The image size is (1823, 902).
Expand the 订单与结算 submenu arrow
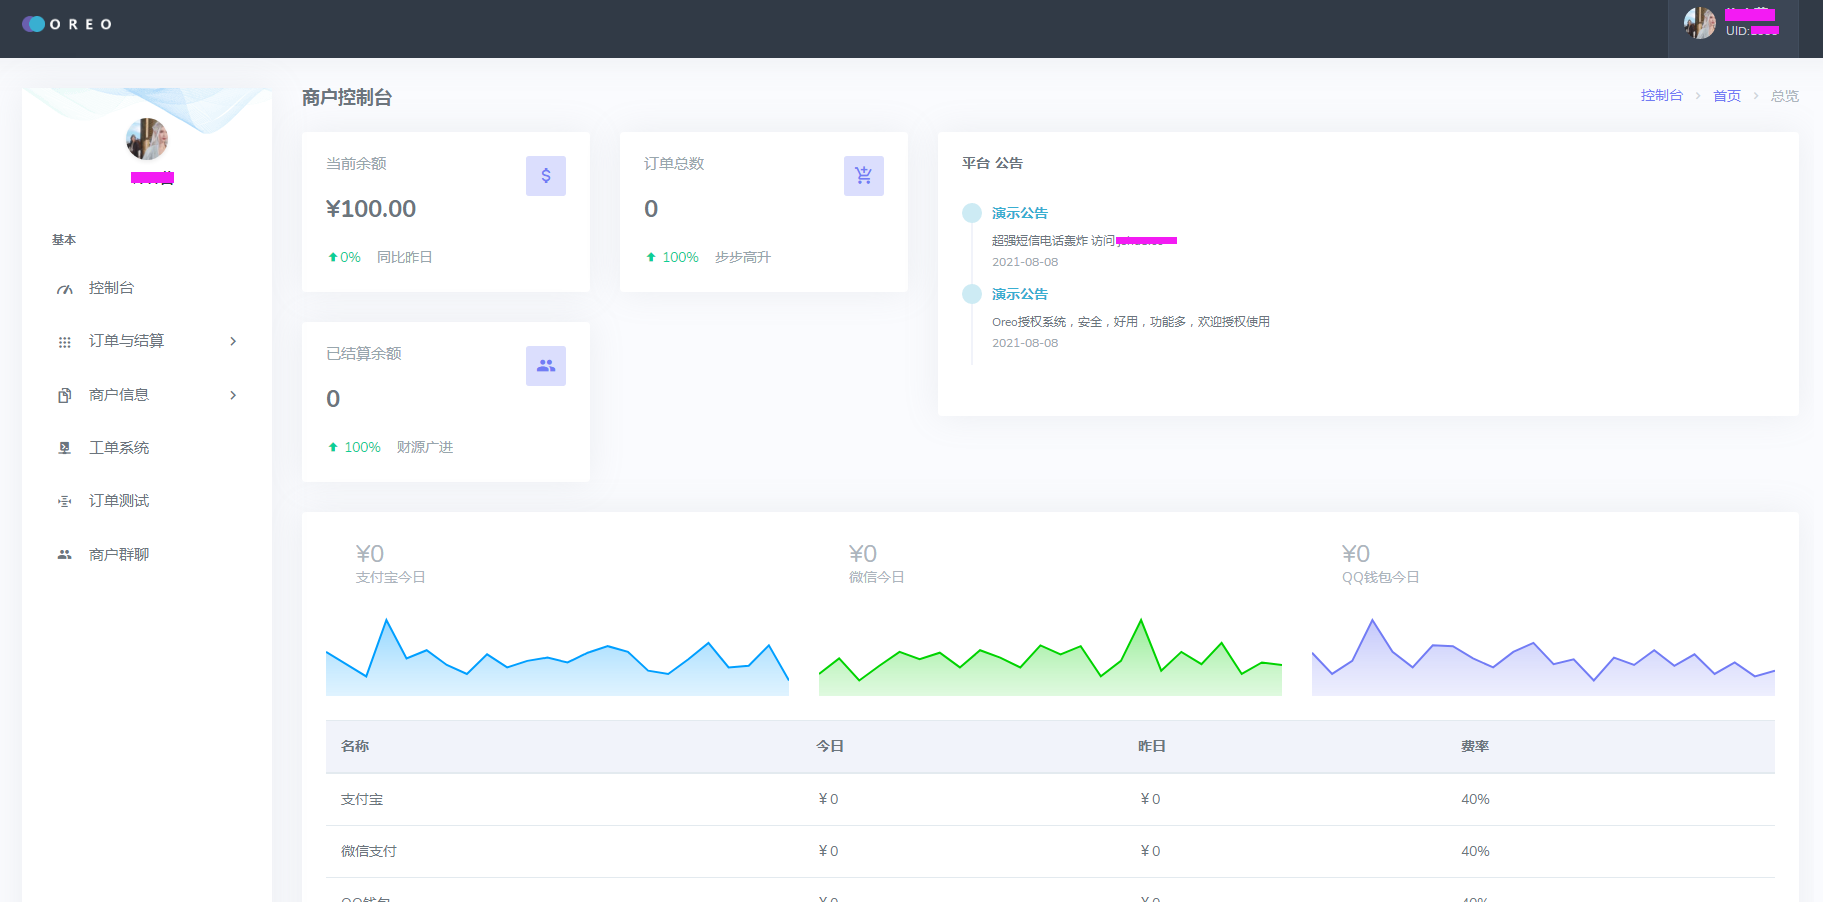coord(233,341)
